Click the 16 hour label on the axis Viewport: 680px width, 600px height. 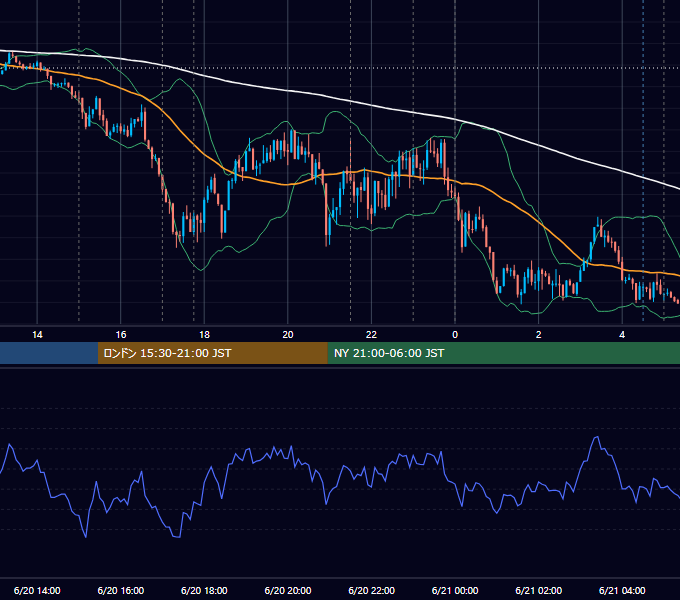click(x=121, y=335)
